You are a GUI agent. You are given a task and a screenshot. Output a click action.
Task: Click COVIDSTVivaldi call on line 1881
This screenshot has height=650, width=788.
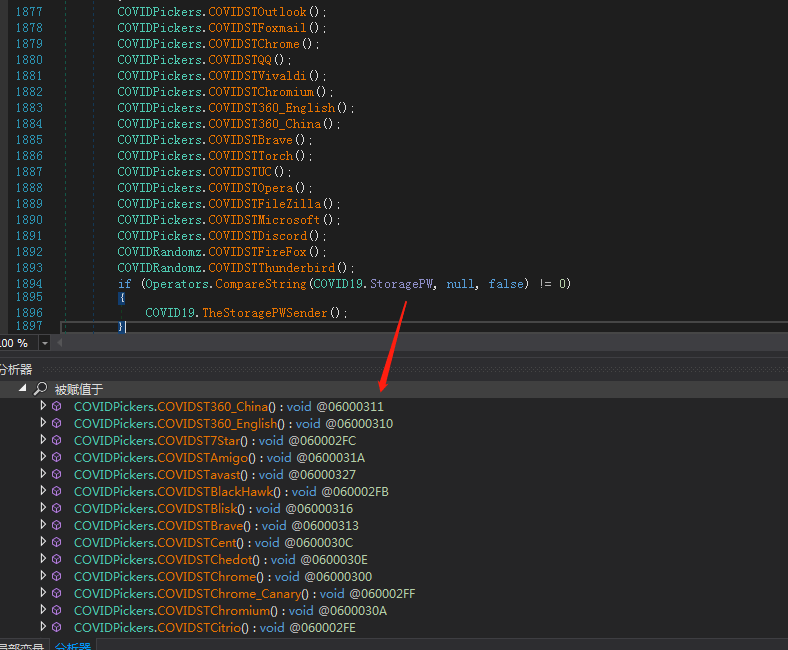coord(257,76)
